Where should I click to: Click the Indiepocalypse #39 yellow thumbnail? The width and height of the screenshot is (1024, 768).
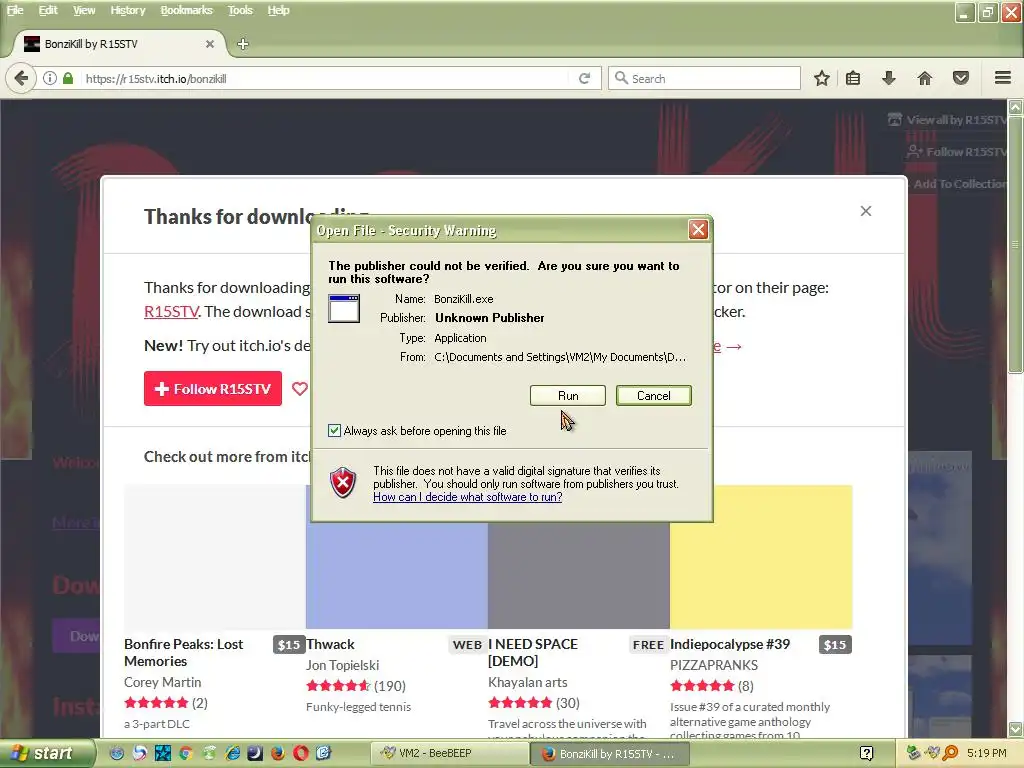(x=761, y=557)
